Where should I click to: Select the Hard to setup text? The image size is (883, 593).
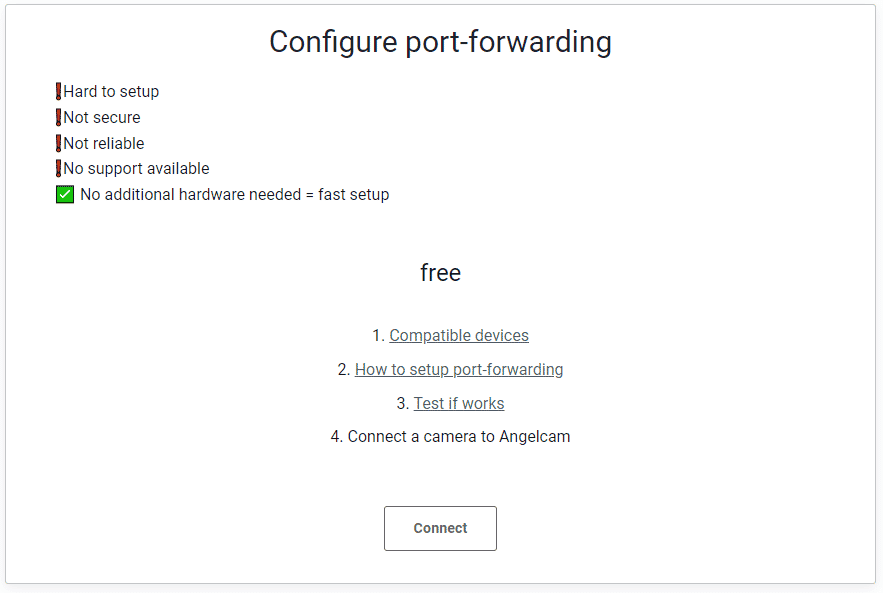coord(111,91)
